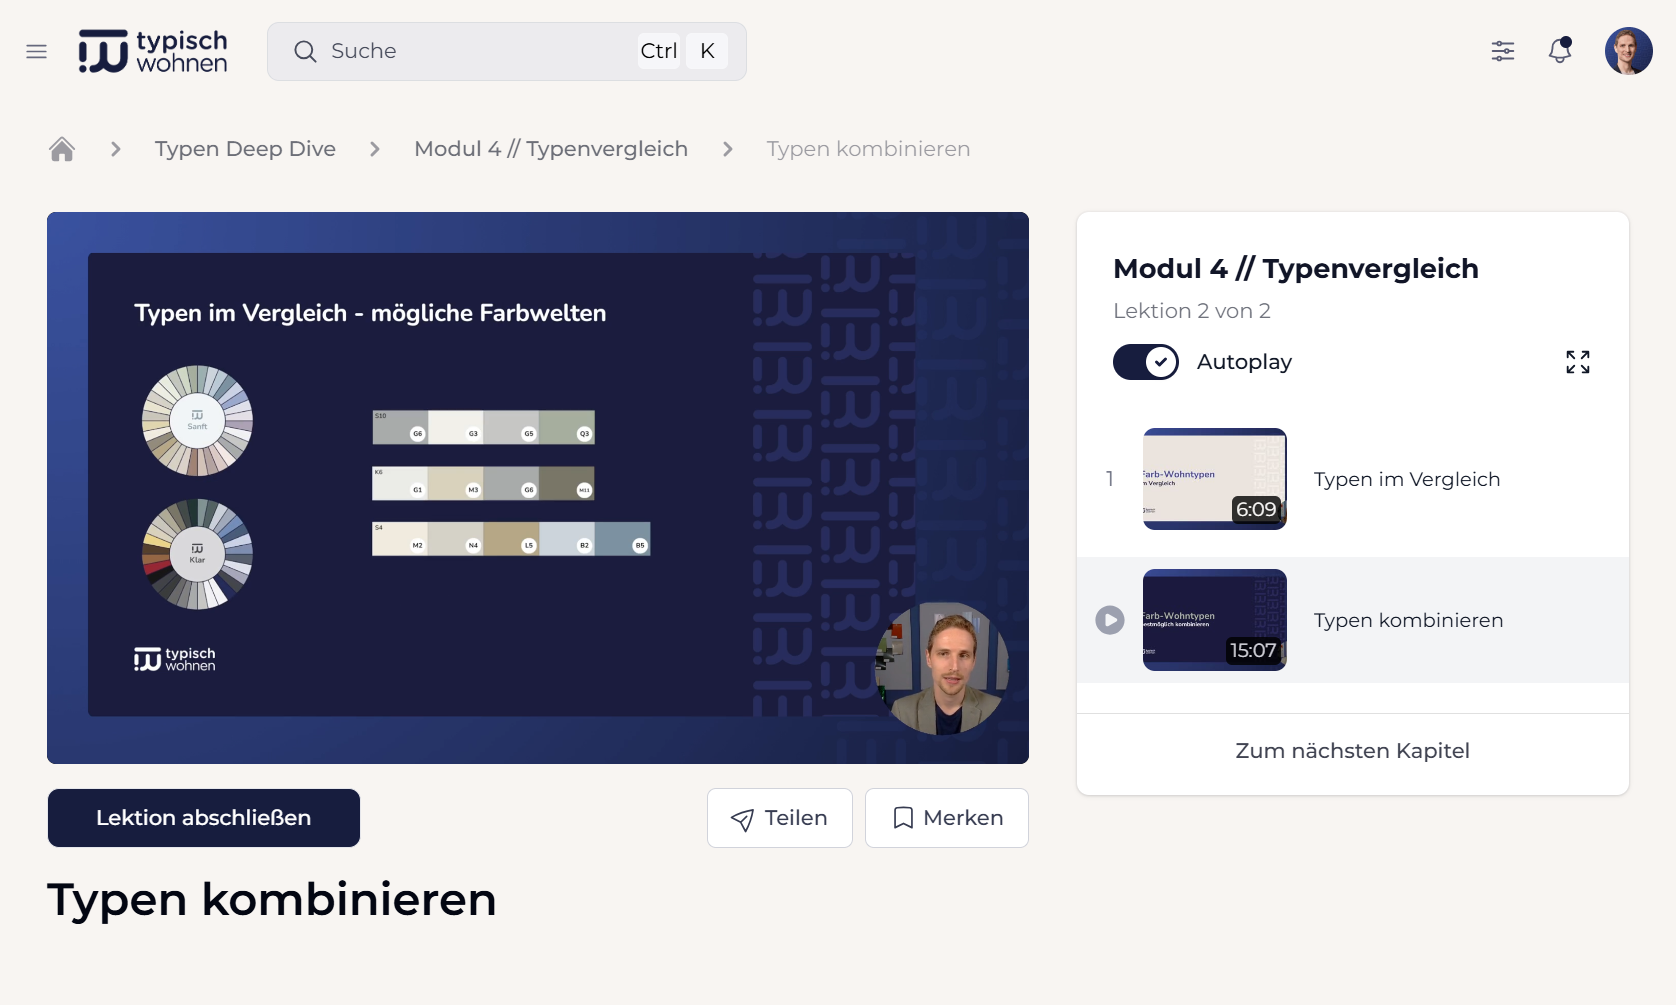Open the user profile avatar
This screenshot has height=1005, width=1676.
coord(1628,51)
